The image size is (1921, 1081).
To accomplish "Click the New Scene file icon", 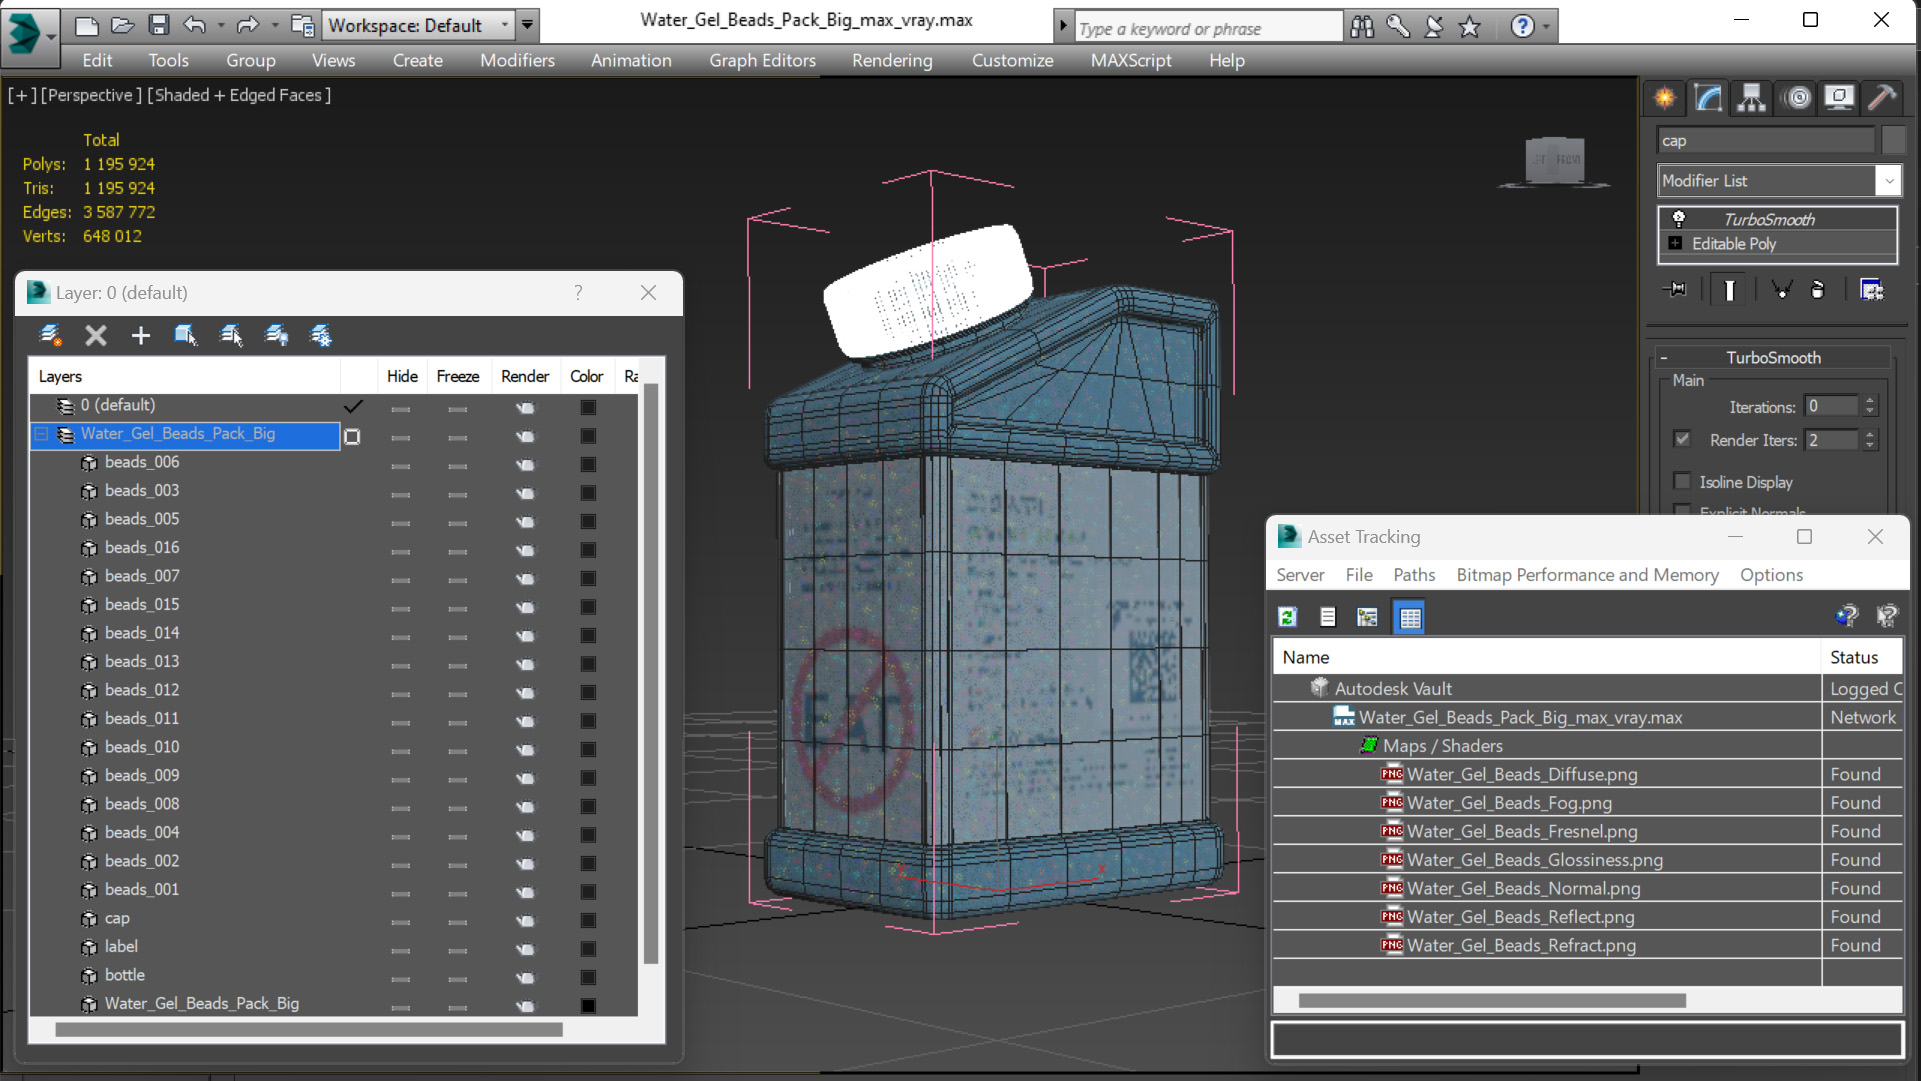I will [x=87, y=25].
